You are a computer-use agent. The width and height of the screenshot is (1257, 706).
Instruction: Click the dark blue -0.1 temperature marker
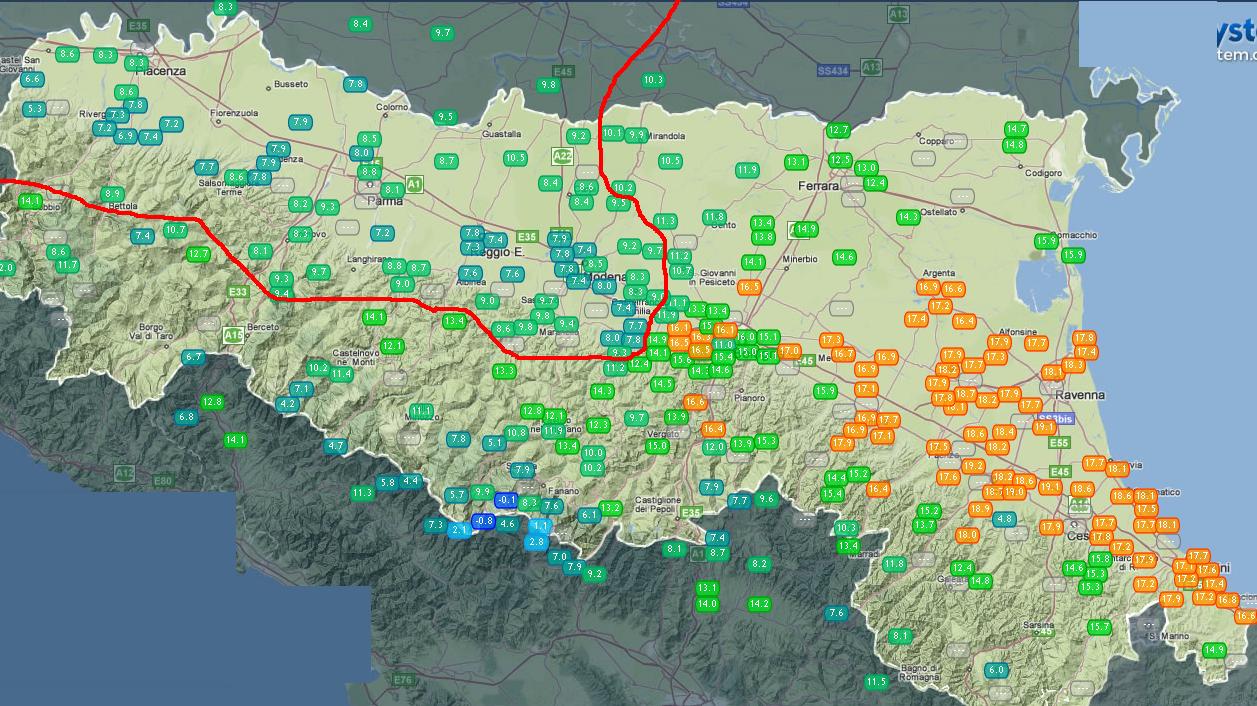coord(506,500)
